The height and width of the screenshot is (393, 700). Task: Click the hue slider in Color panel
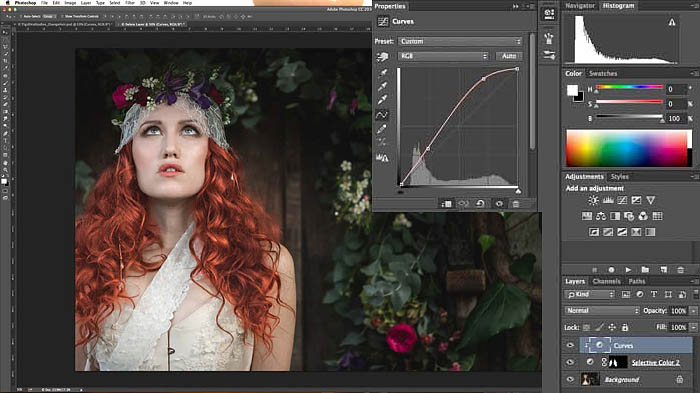tap(629, 88)
